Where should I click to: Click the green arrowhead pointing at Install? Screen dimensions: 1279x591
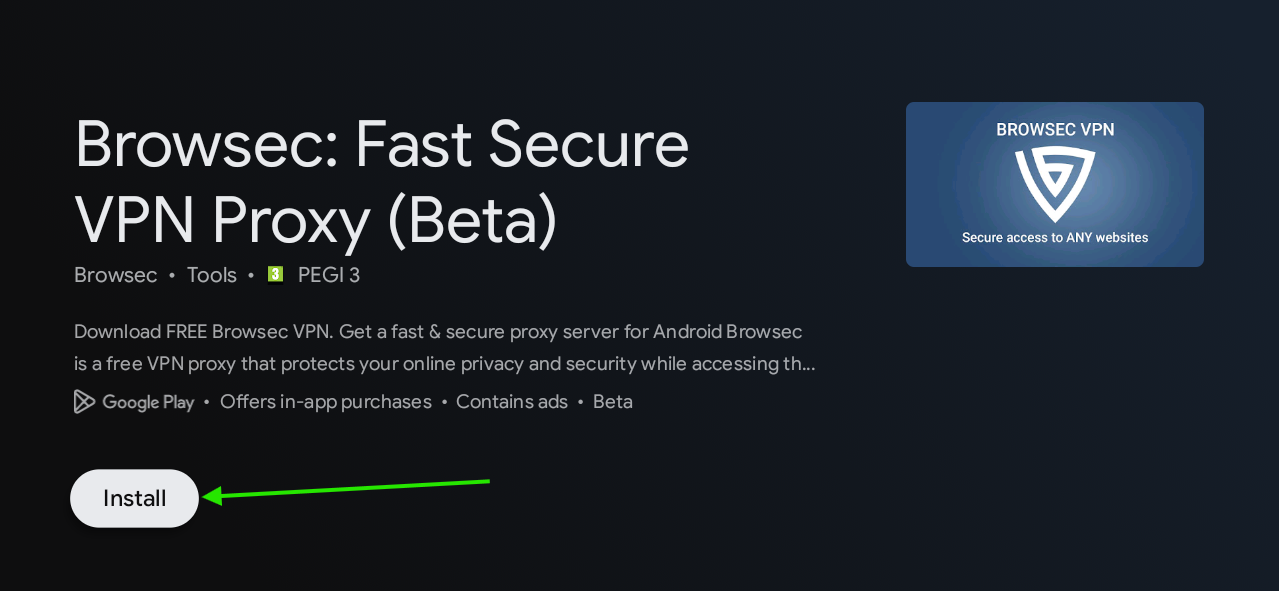[x=213, y=495]
